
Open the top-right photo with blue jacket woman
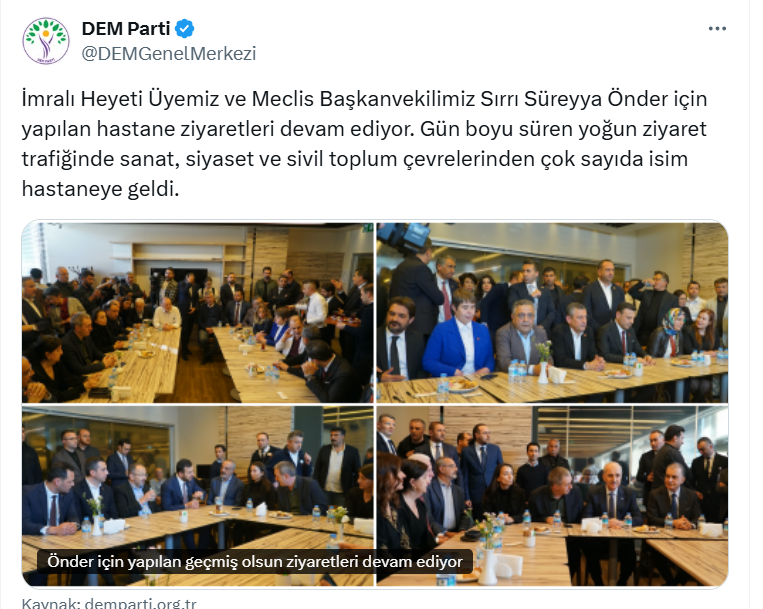click(552, 313)
